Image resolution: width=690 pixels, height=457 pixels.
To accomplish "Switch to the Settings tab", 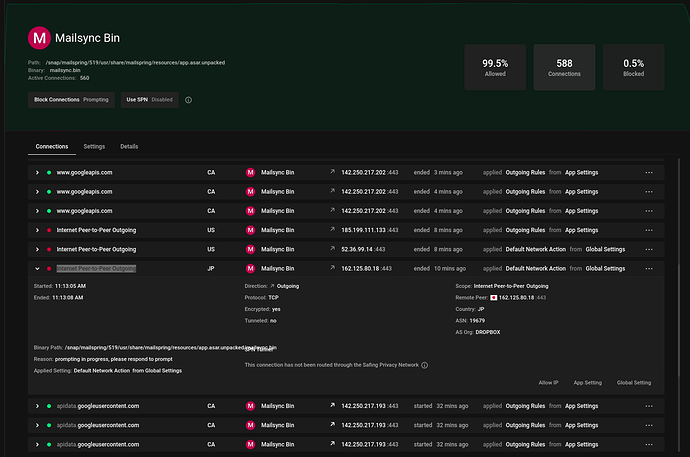I will [94, 146].
